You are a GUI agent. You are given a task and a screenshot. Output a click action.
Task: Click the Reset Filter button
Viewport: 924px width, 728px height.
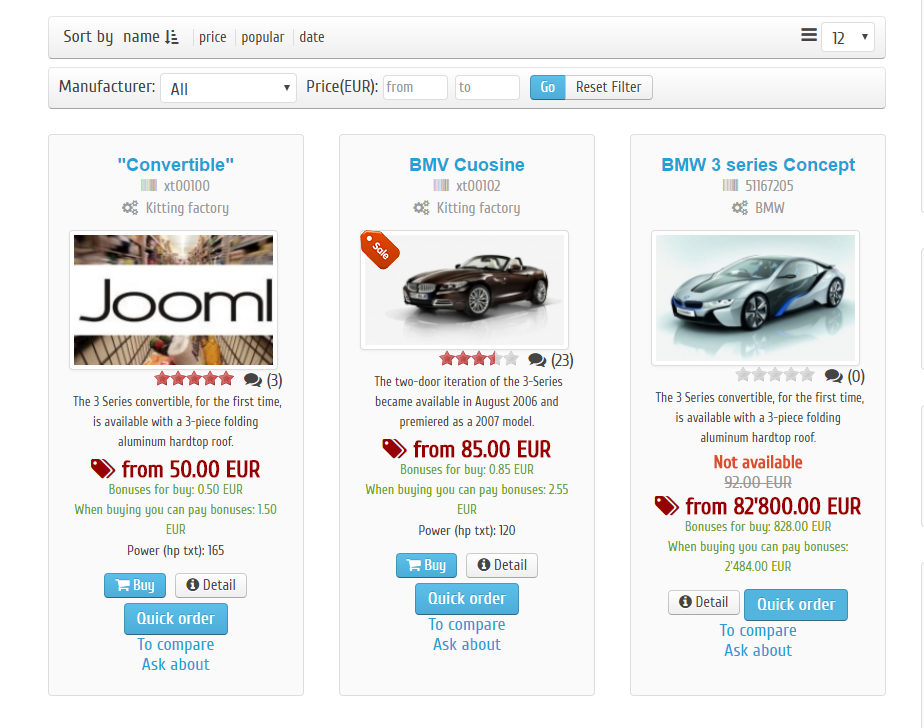click(x=608, y=87)
